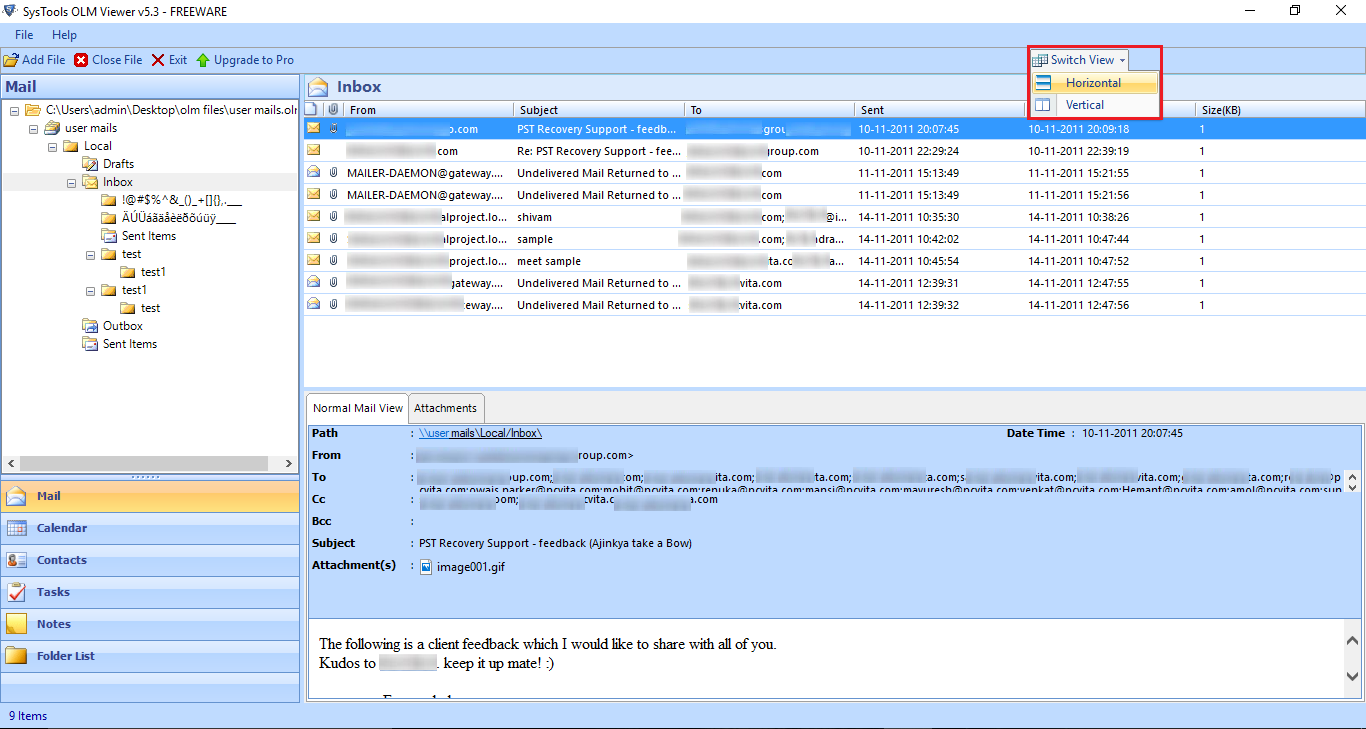Select email sent 14-11-2011 12:39:32

(x=835, y=305)
